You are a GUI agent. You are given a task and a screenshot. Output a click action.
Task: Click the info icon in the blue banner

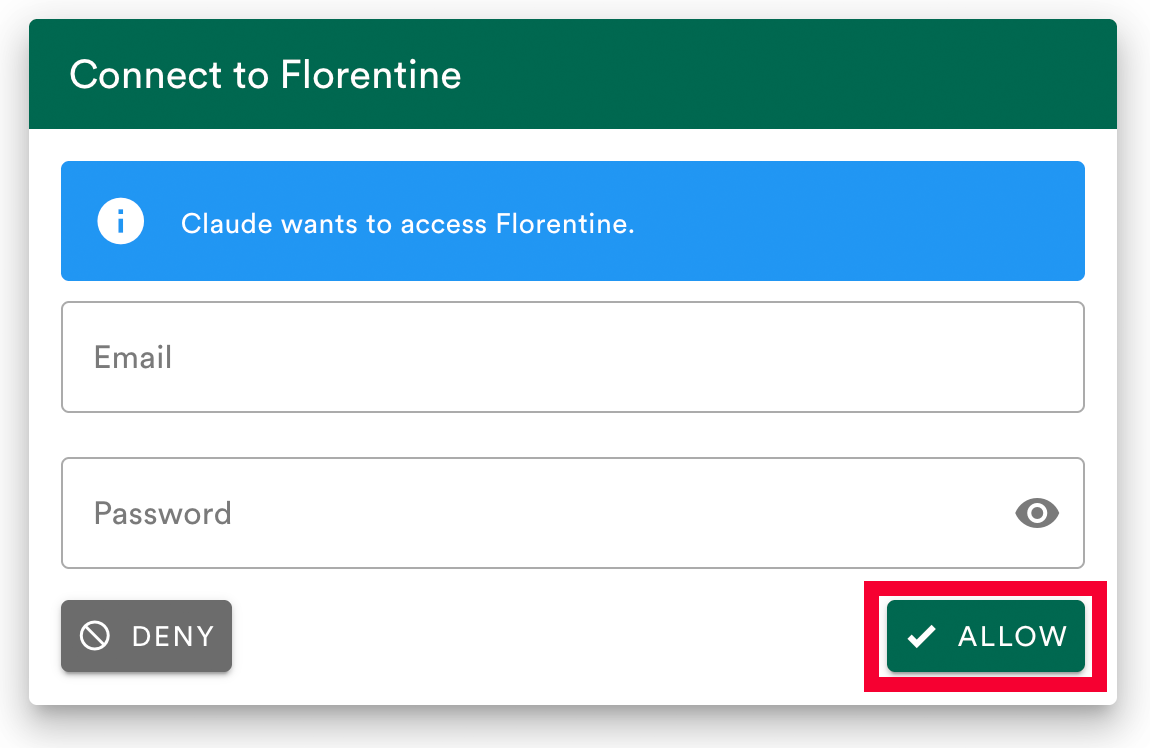pos(120,221)
